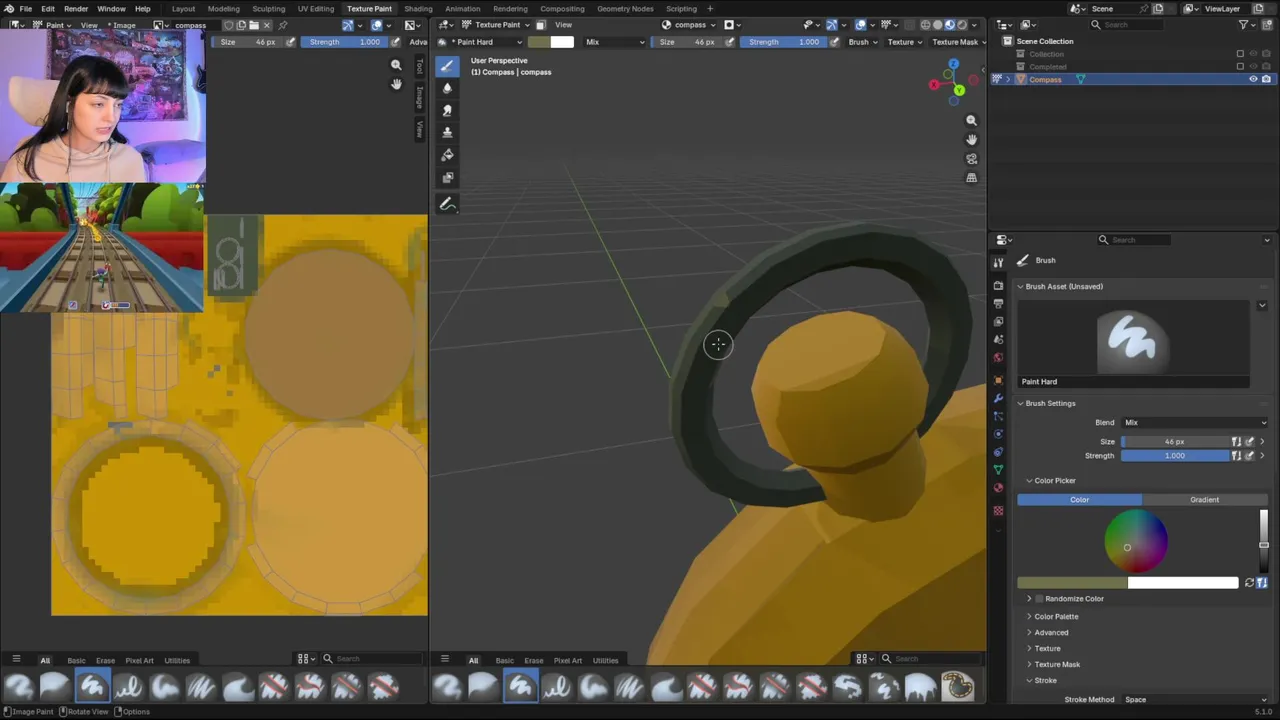Select the Soften tool in viewport toolbar

447,88
